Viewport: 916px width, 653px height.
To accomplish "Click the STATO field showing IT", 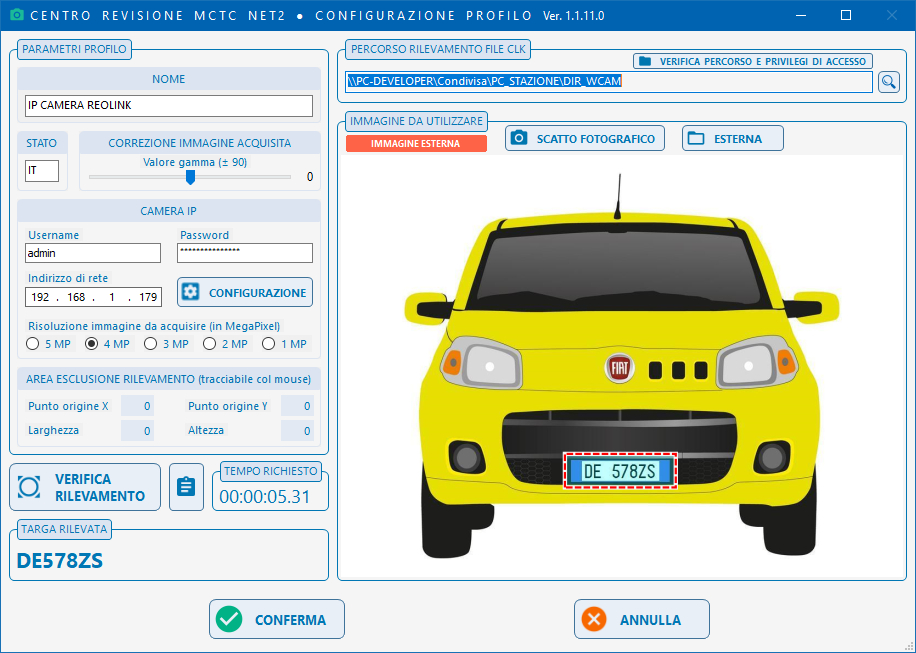I will pyautogui.click(x=42, y=172).
